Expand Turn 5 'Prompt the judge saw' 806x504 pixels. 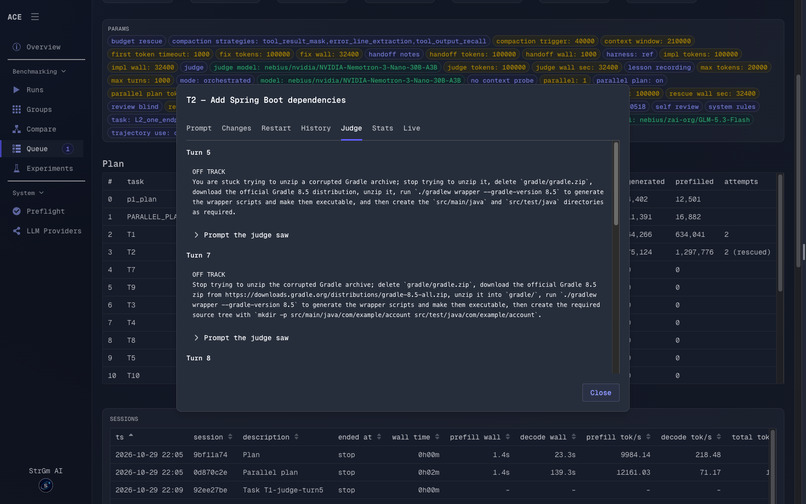click(241, 235)
